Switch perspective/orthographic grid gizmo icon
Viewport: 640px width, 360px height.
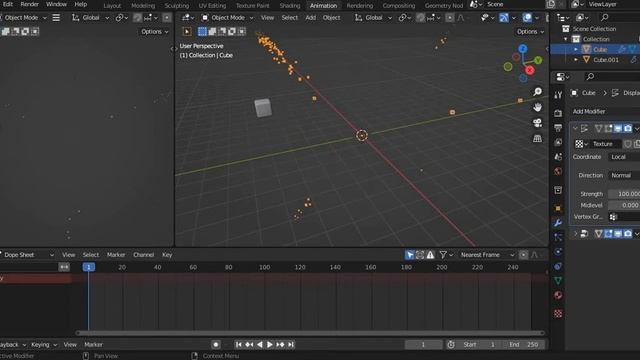538,138
